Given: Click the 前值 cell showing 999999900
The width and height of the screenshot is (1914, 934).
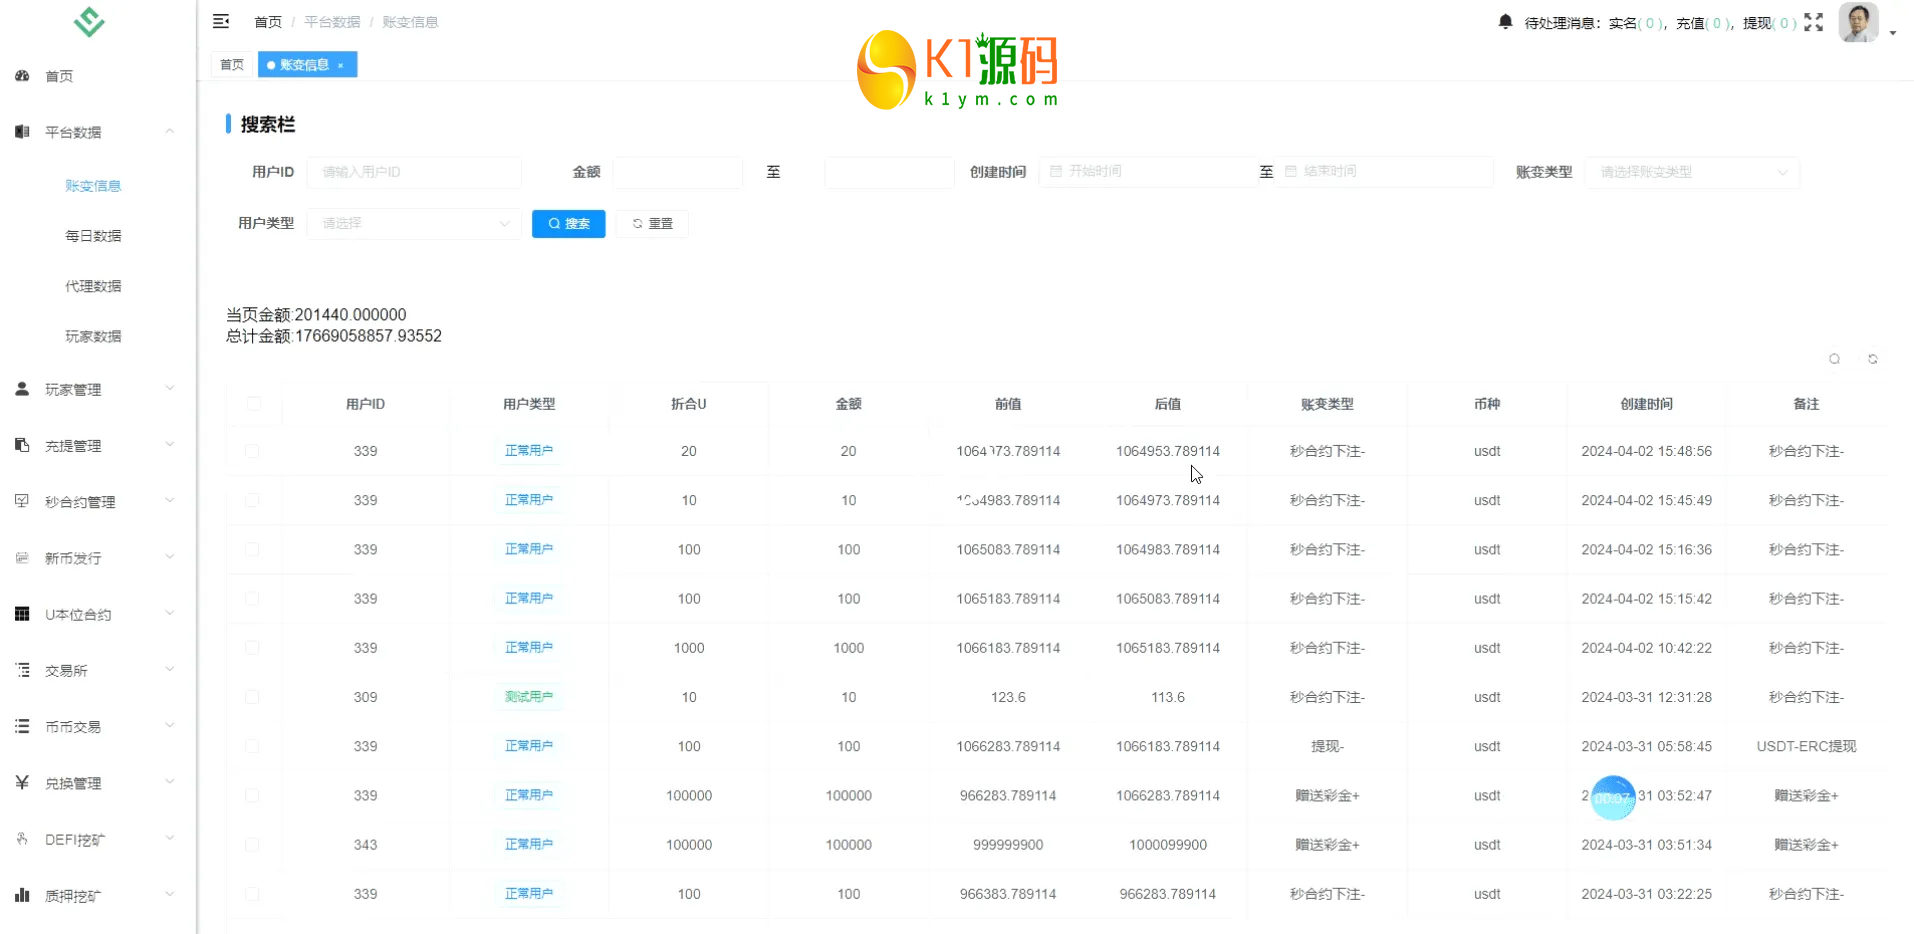Looking at the screenshot, I should (x=1008, y=845).
